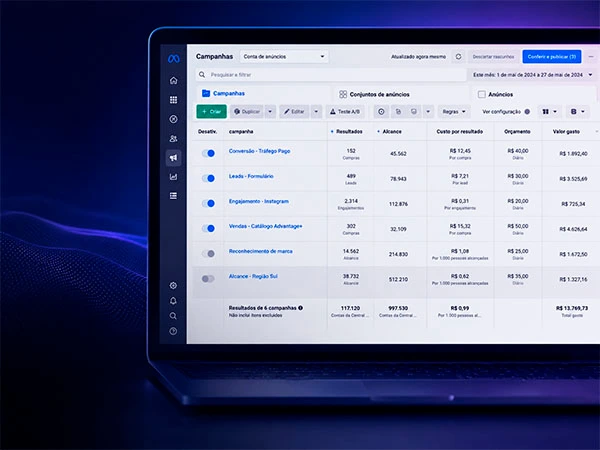Open Reconhecimento de marca campaign link
Viewport: 600px width, 450px height.
[261, 251]
